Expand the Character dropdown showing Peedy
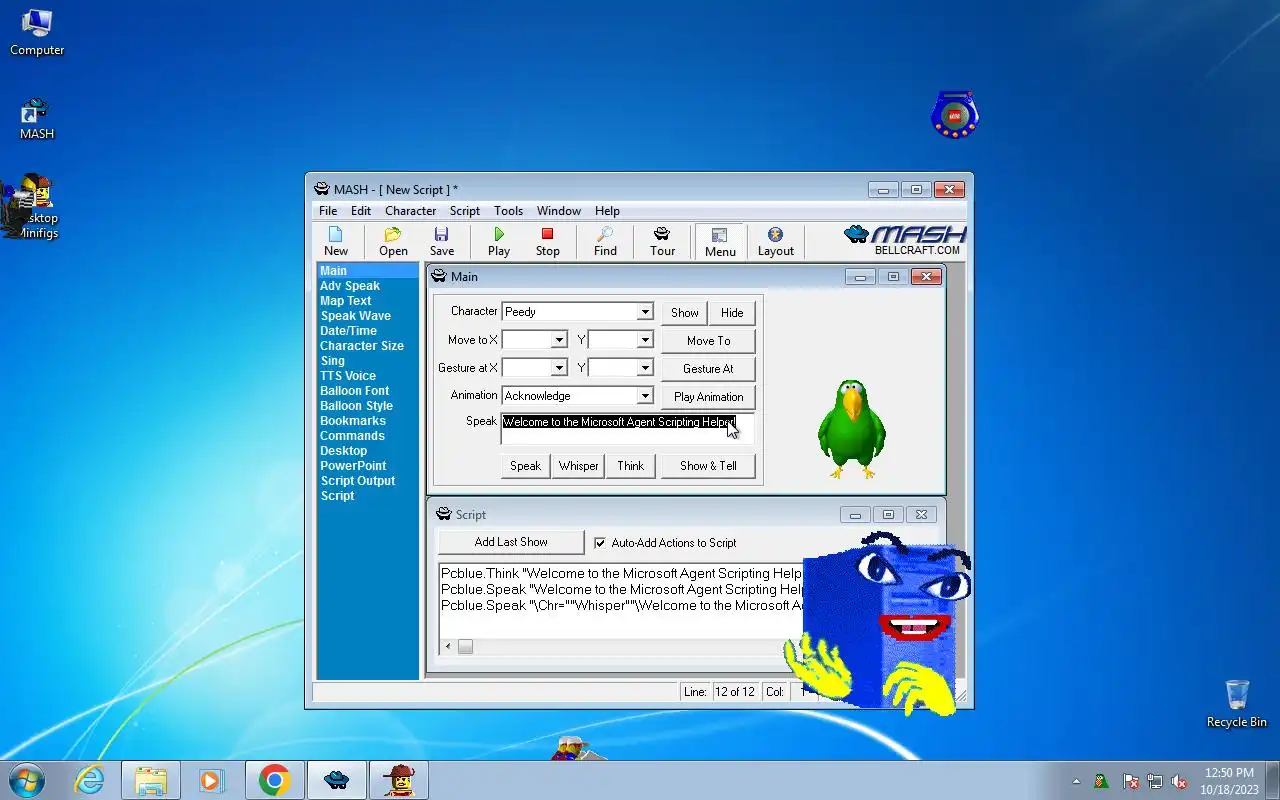 (x=645, y=312)
